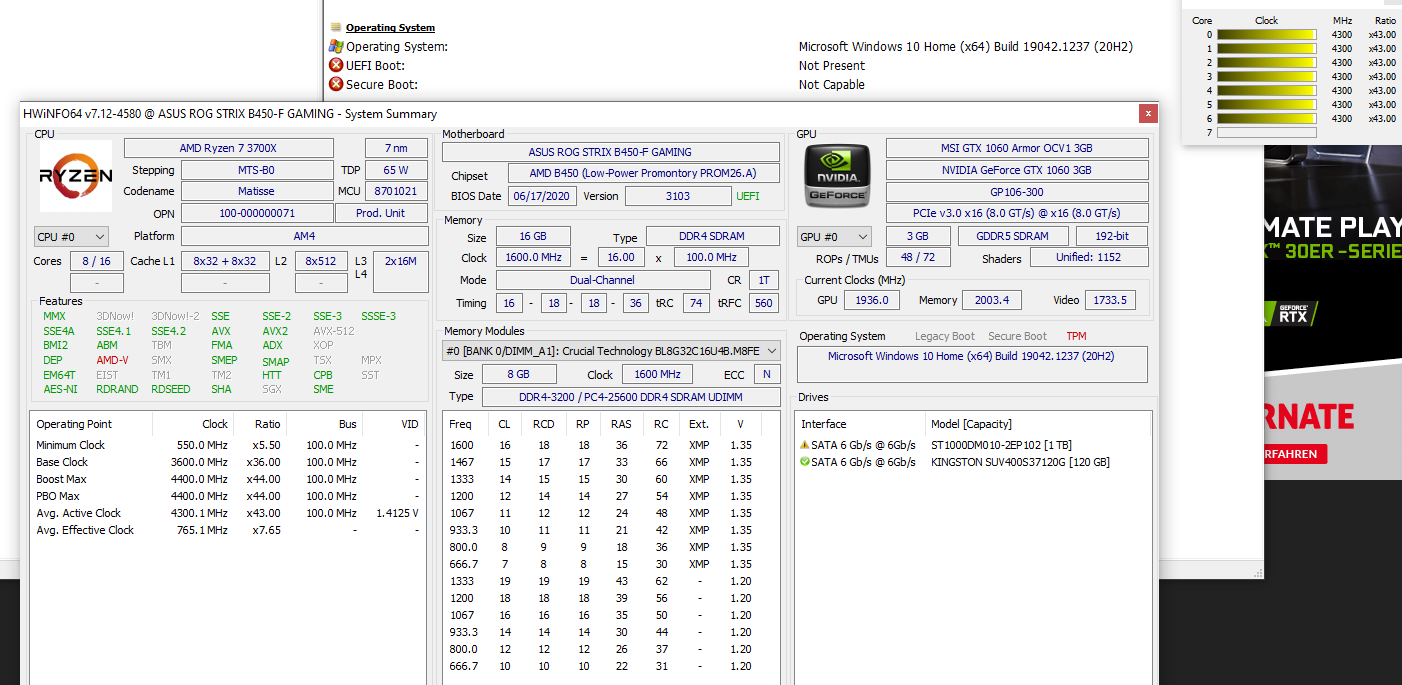Click the red AMD-V feature label

[112, 360]
